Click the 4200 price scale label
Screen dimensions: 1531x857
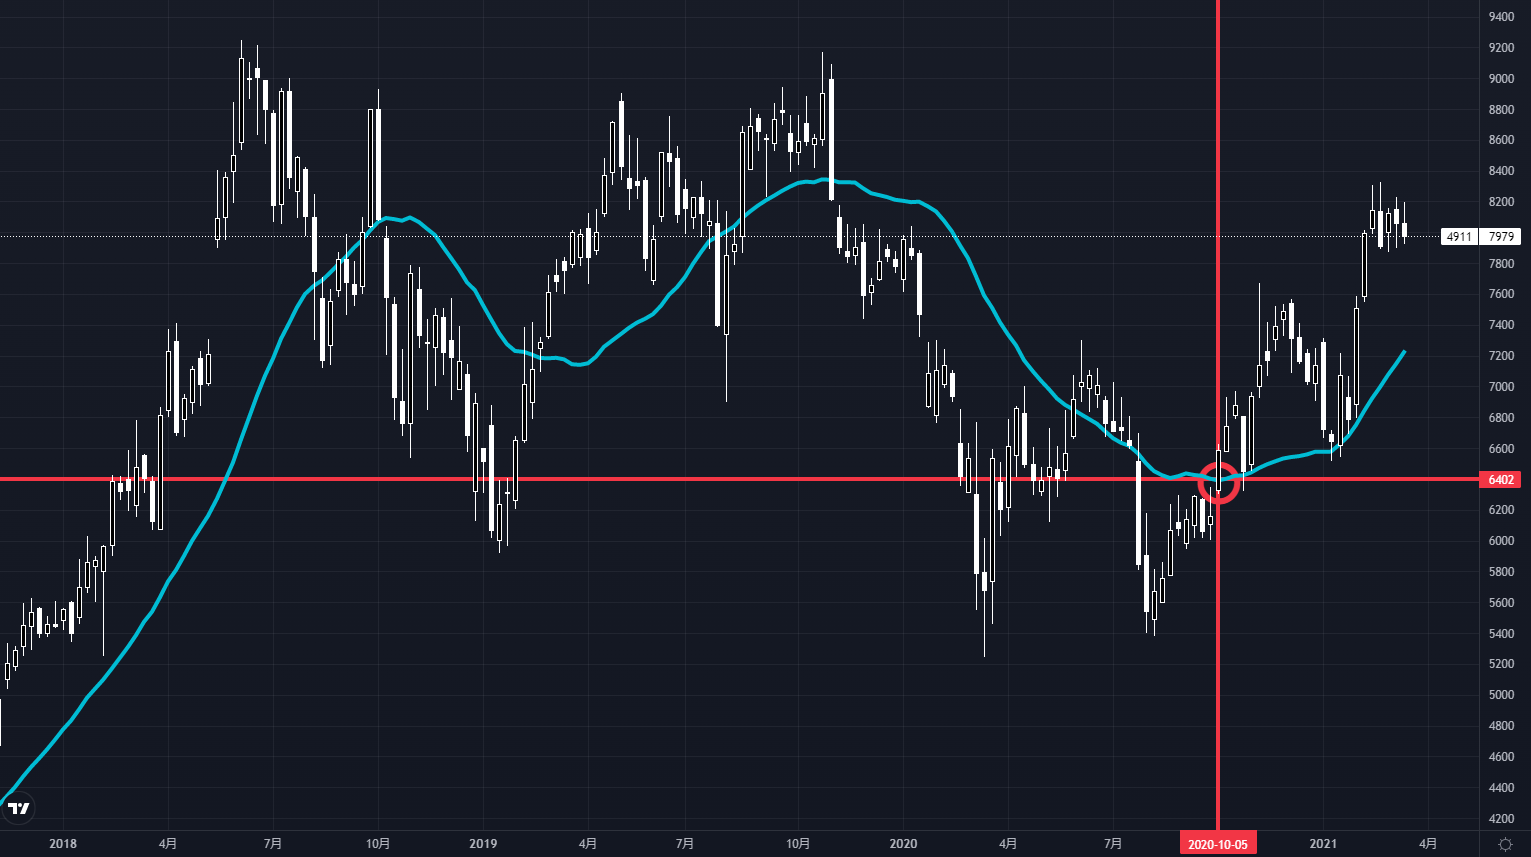1501,819
